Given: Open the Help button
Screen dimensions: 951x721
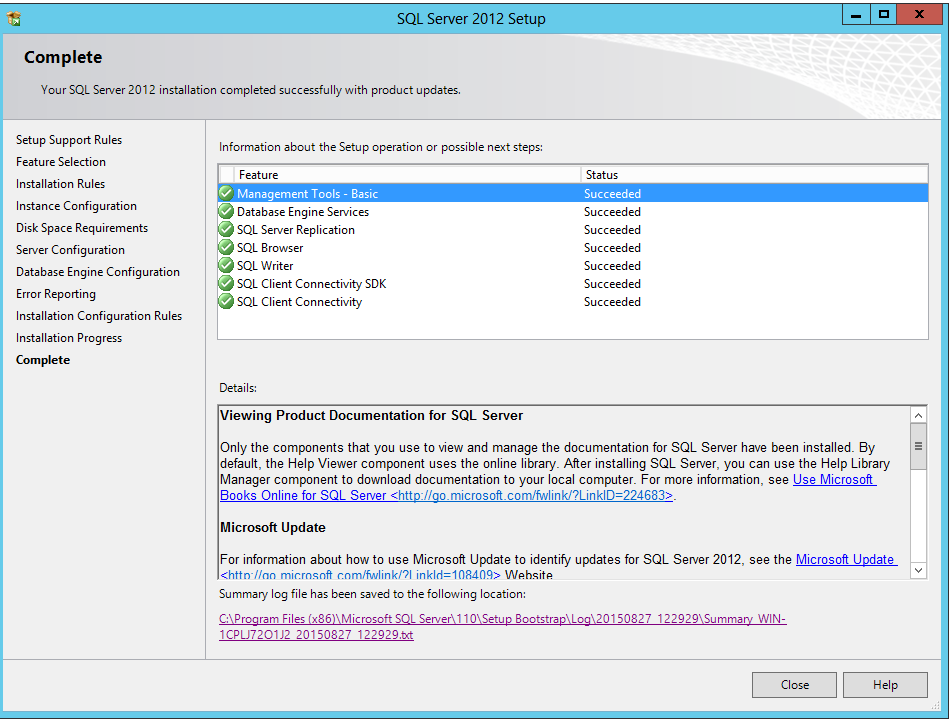Looking at the screenshot, I should [885, 685].
